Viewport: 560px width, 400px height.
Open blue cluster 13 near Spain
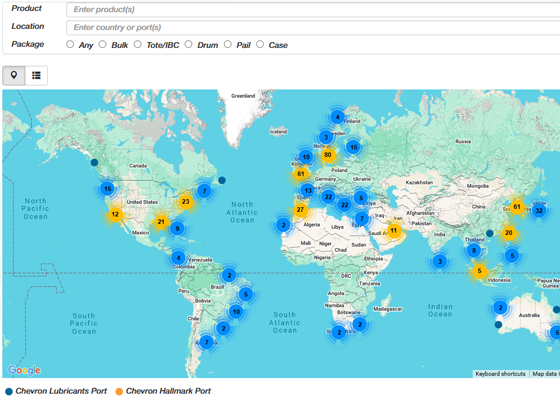[x=308, y=190]
